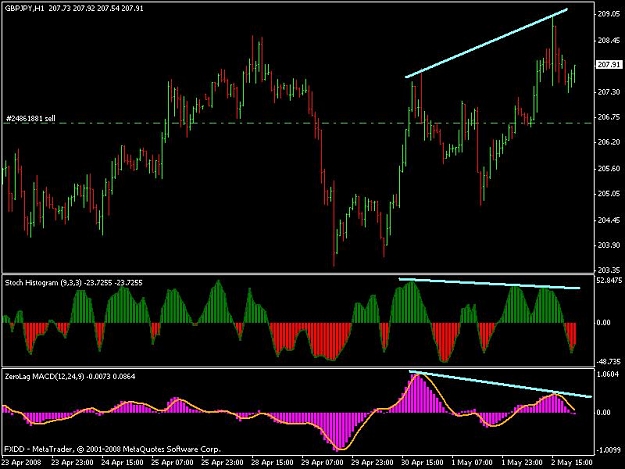Click the 23 Apr 2008 date label
Viewport: 625px width, 469px height.
[x=22, y=463]
